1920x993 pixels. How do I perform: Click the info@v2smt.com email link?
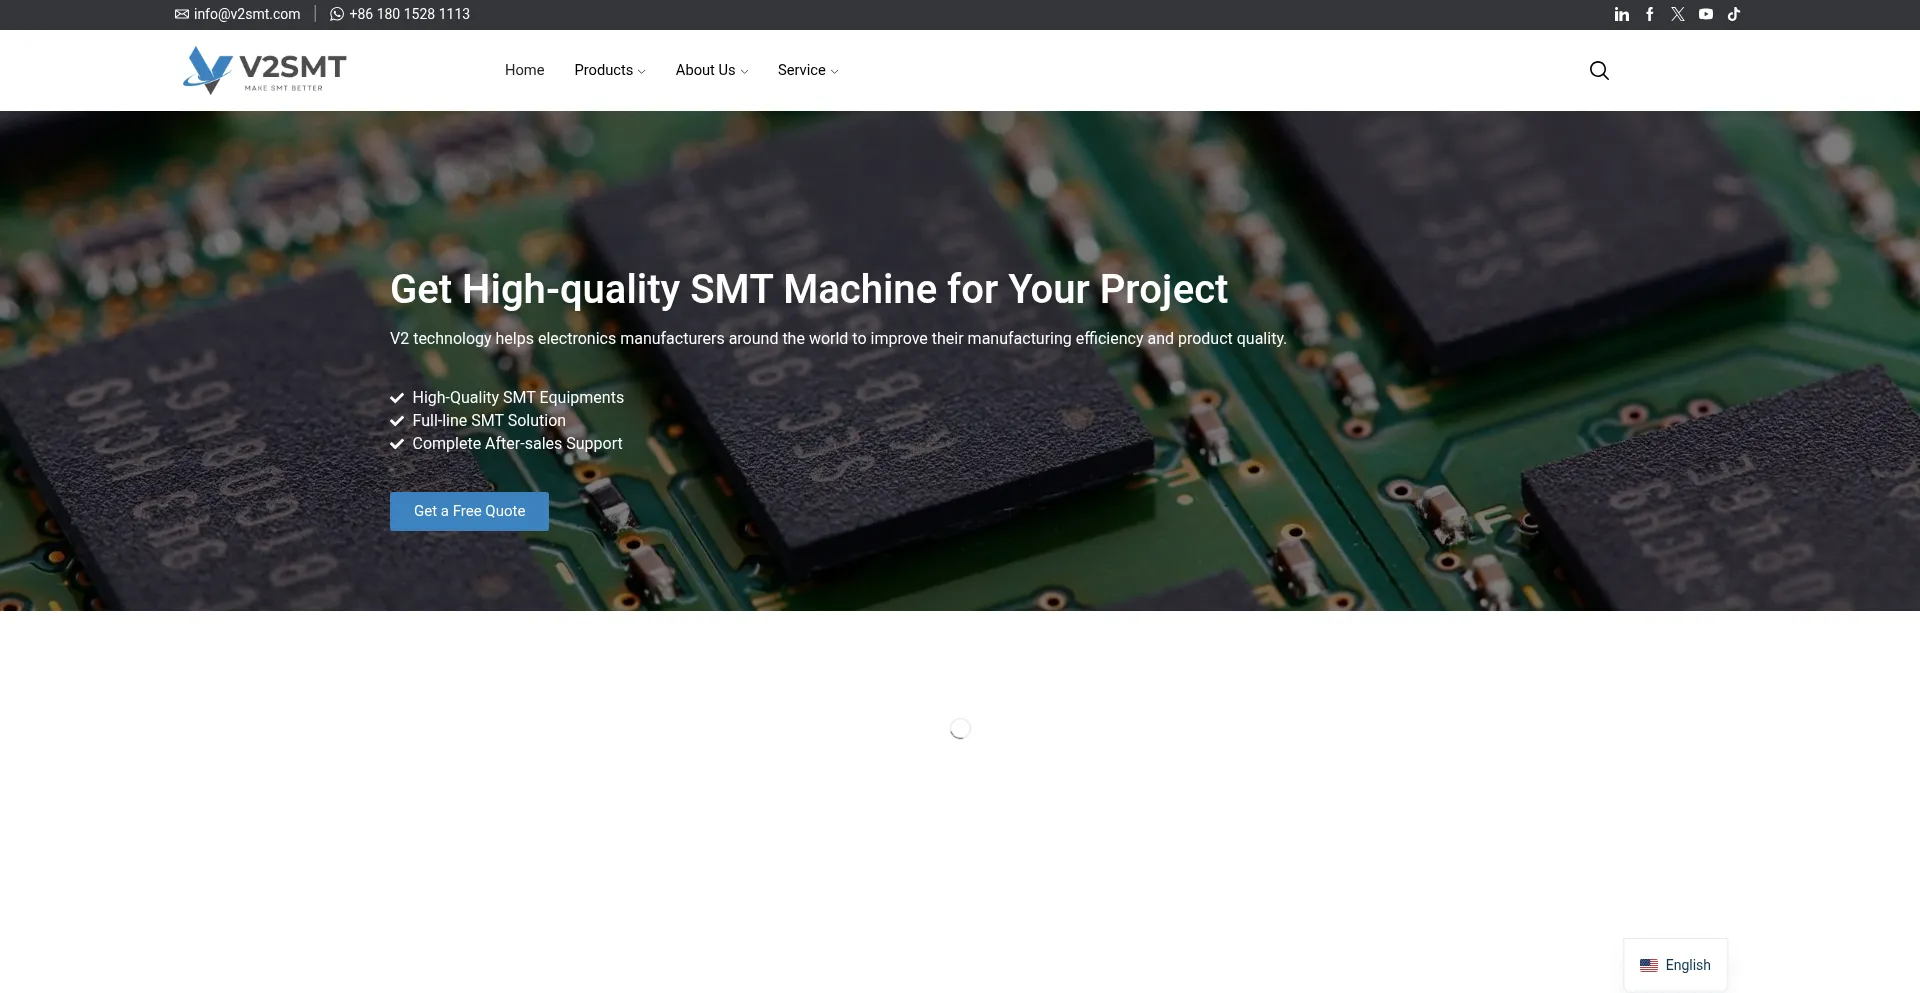(x=247, y=14)
